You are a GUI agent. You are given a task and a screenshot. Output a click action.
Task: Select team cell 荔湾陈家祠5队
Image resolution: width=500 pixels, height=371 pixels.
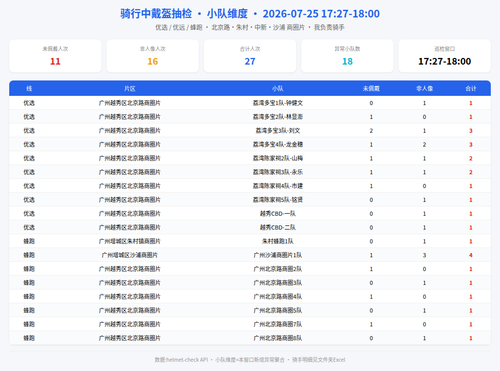click(278, 200)
